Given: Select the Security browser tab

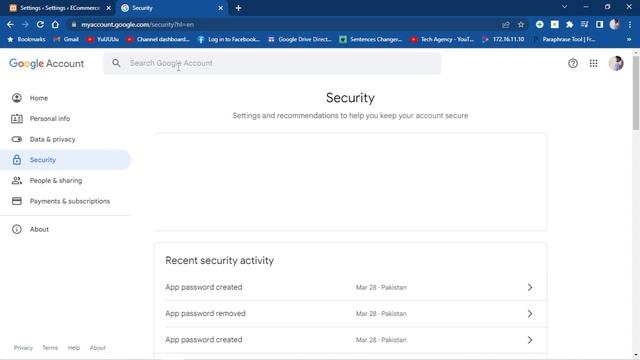Looking at the screenshot, I should [171, 8].
